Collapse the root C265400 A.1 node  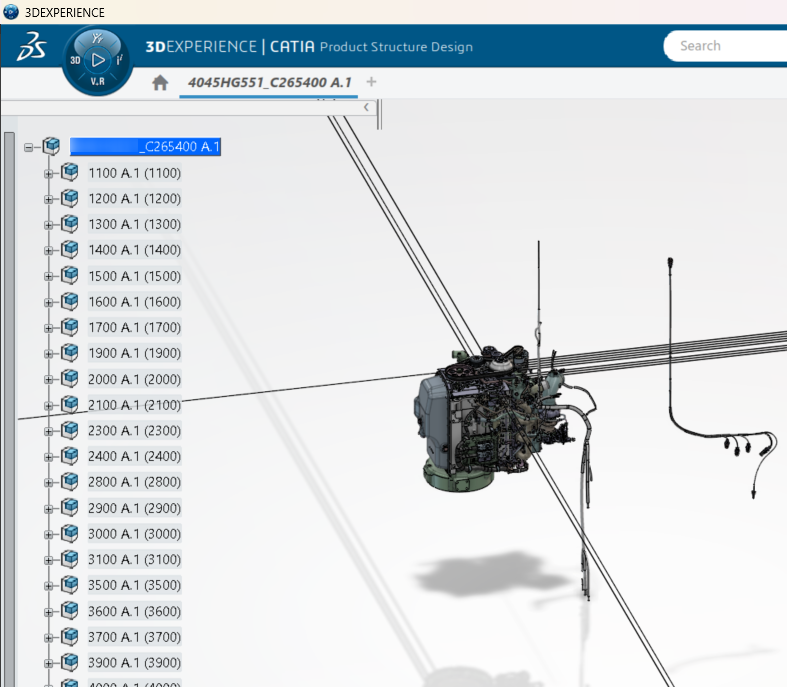coord(29,148)
